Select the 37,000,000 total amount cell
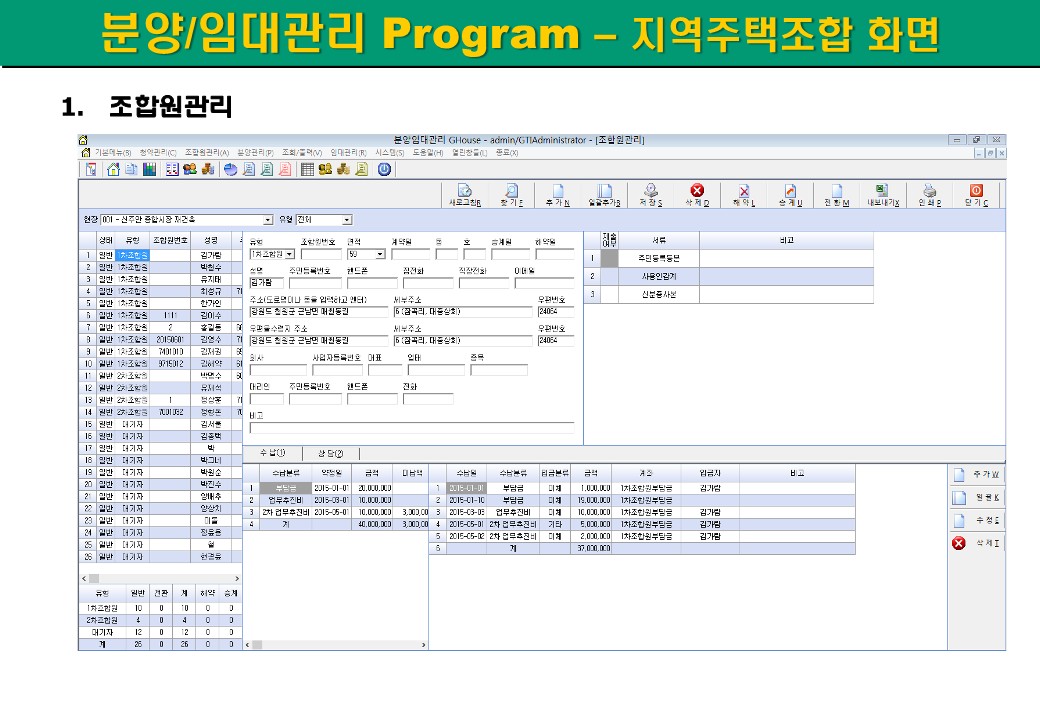 point(592,548)
